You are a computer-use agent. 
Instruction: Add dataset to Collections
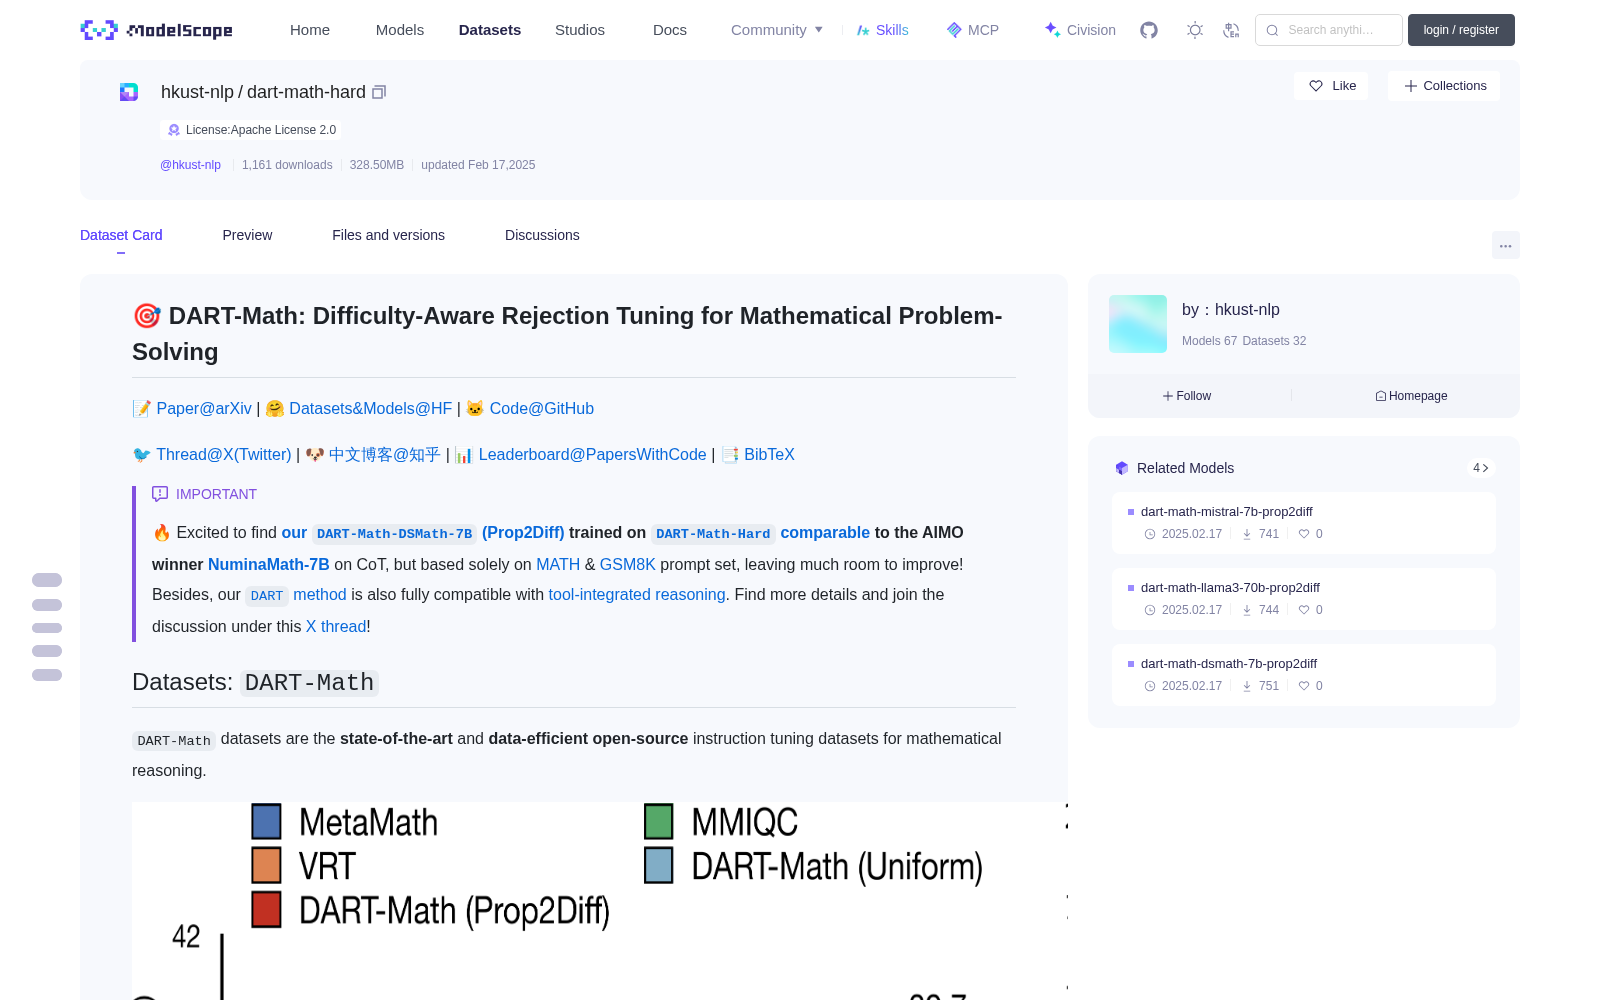coord(1444,86)
